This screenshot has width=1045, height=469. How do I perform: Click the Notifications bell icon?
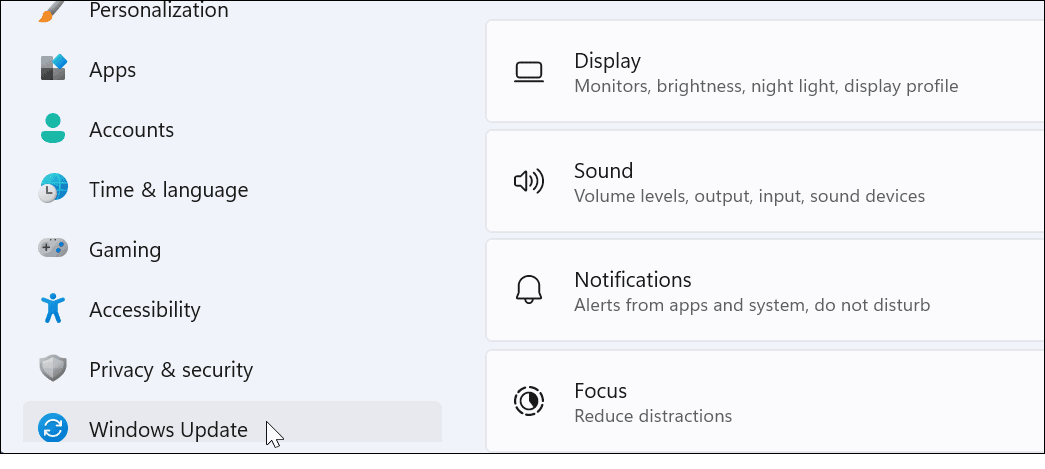[528, 291]
